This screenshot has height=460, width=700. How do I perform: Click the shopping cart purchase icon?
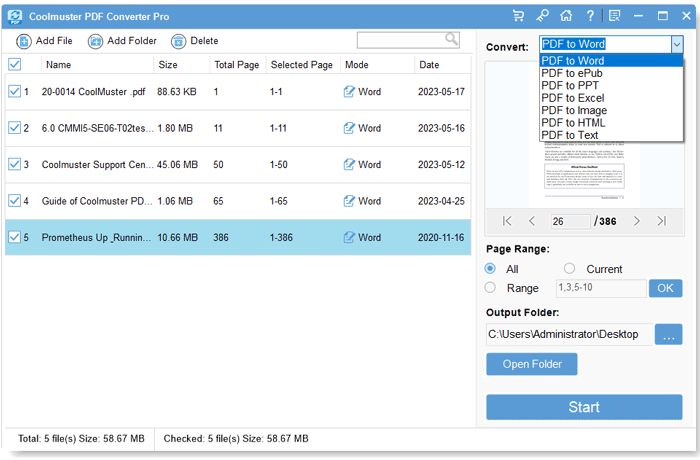pyautogui.click(x=518, y=16)
